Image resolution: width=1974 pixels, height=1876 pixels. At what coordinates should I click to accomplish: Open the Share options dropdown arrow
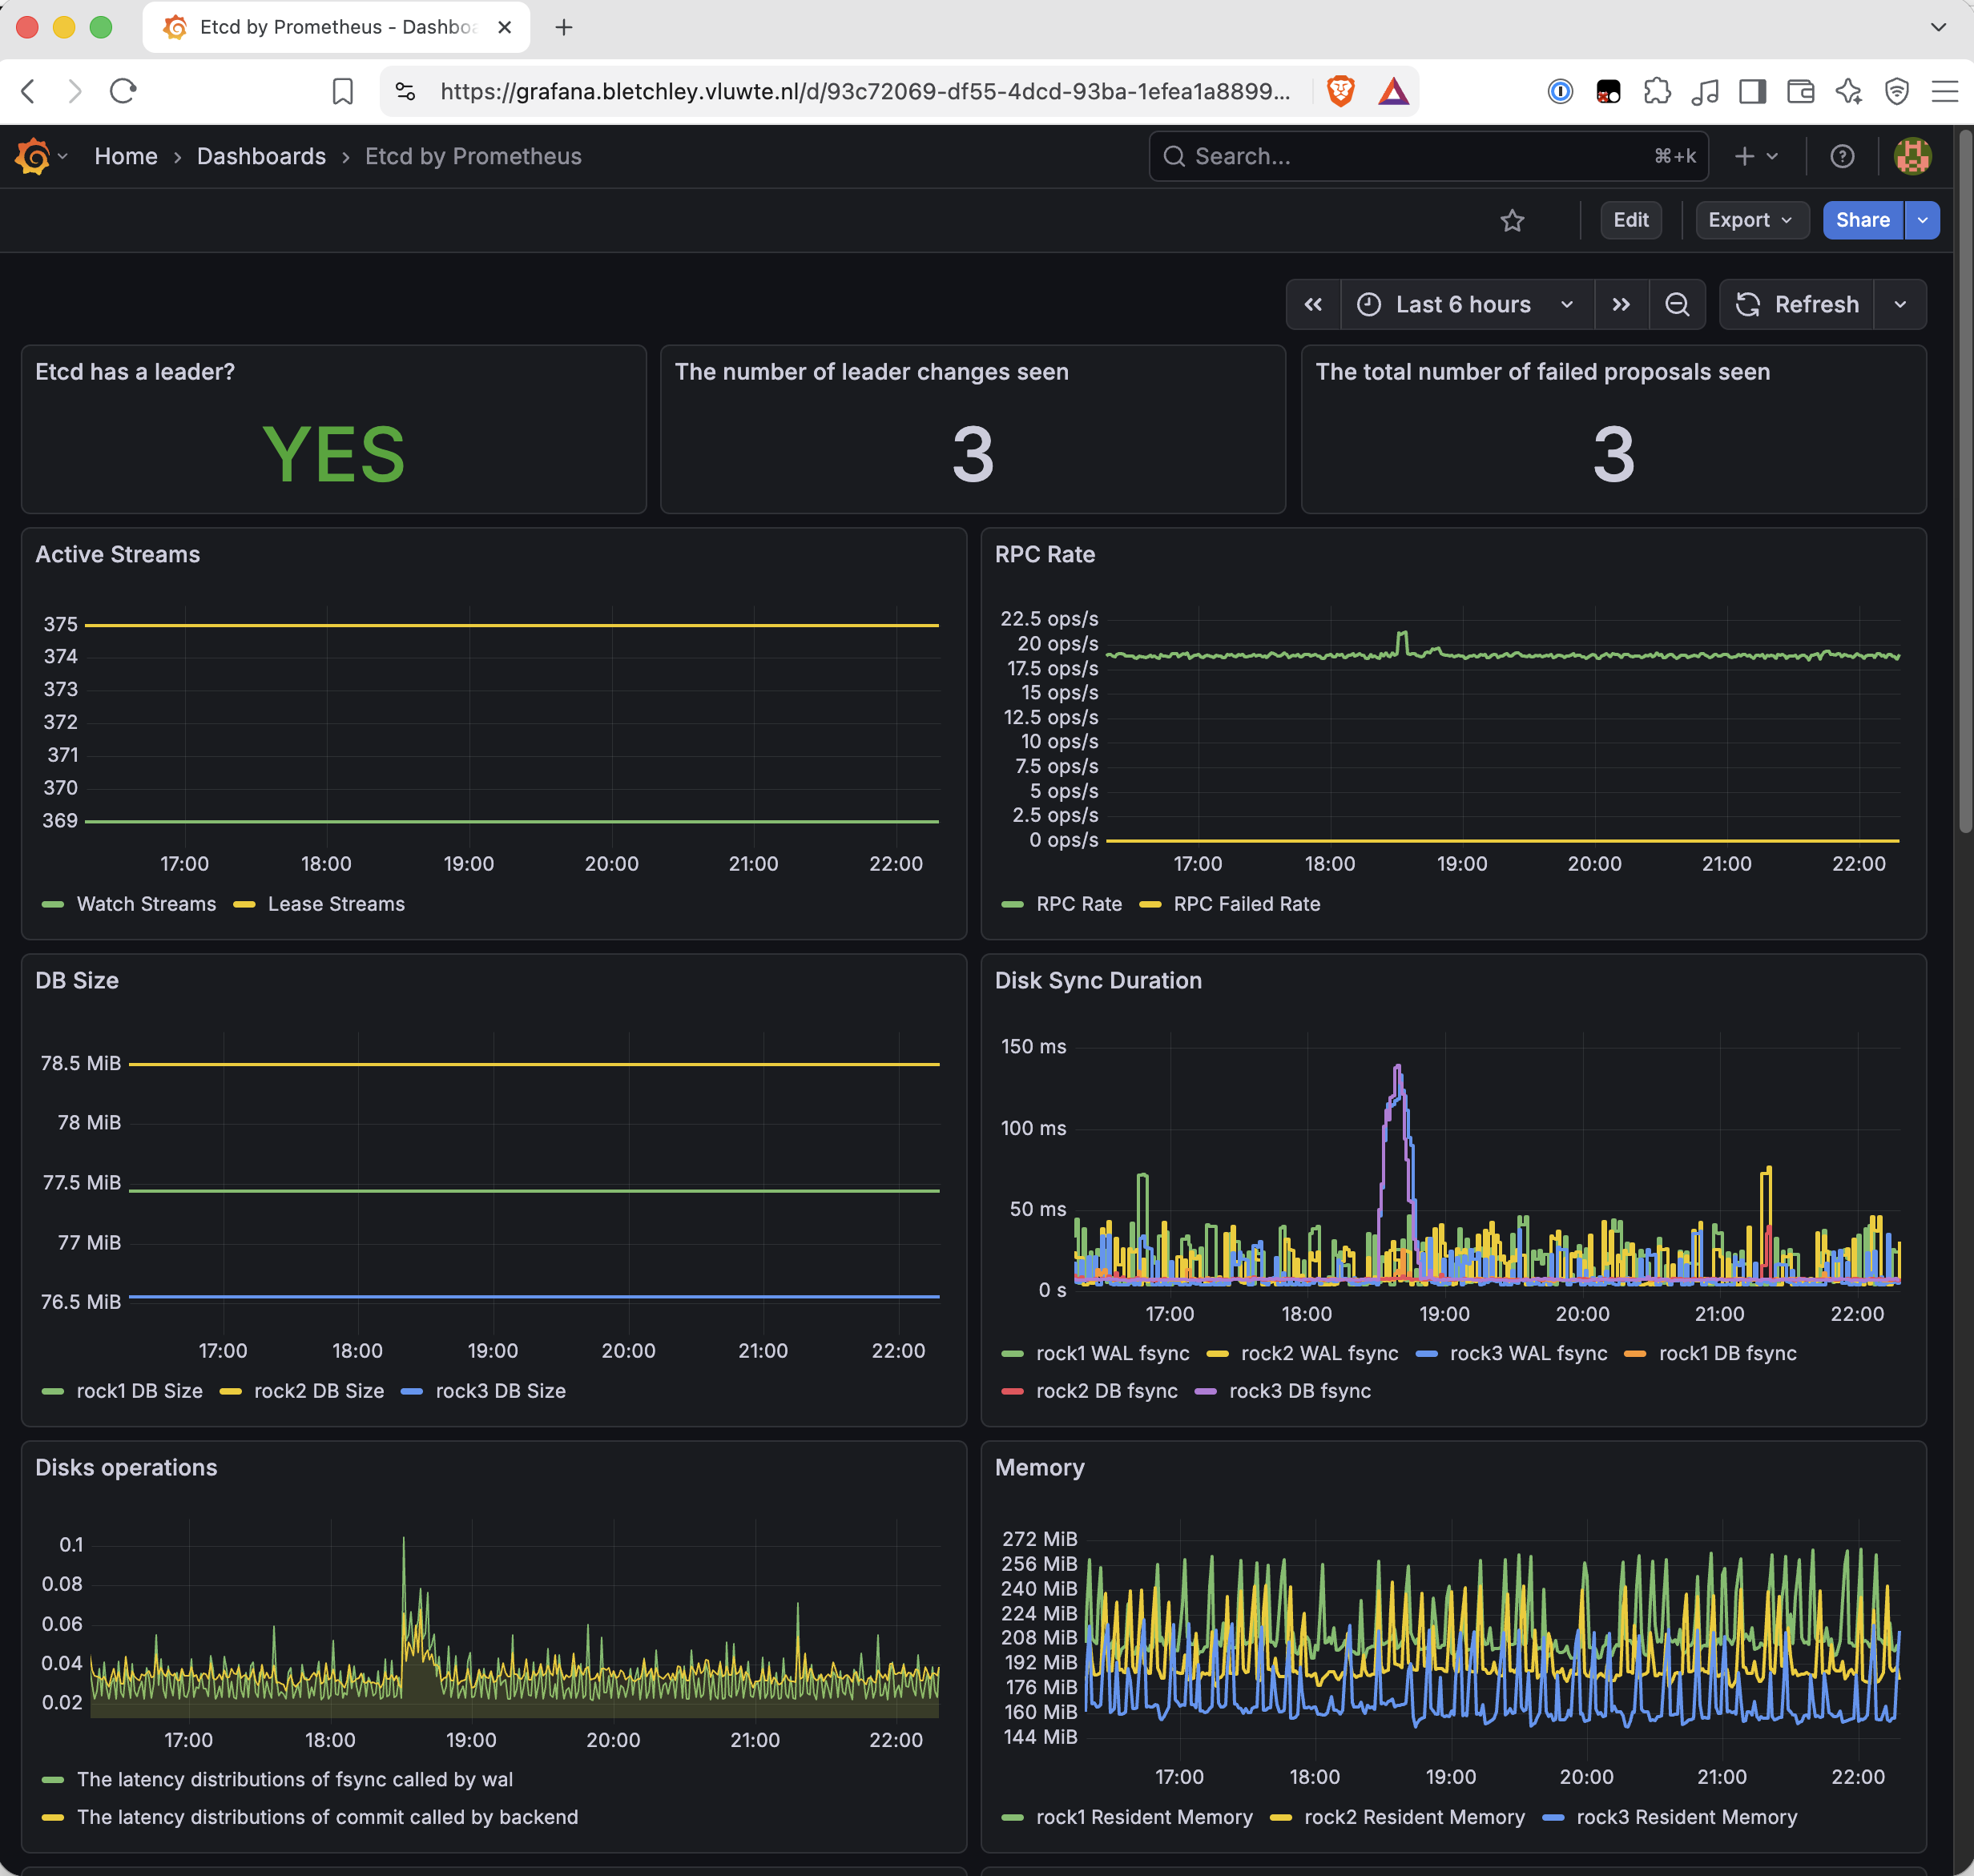click(x=1922, y=220)
